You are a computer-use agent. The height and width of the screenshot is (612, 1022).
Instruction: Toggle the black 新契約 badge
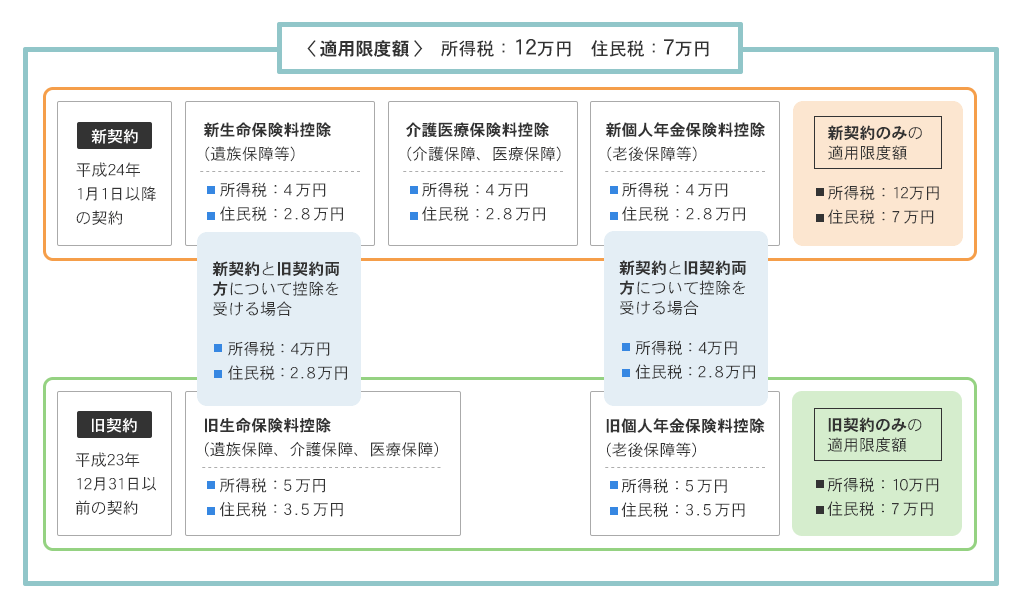[x=114, y=136]
